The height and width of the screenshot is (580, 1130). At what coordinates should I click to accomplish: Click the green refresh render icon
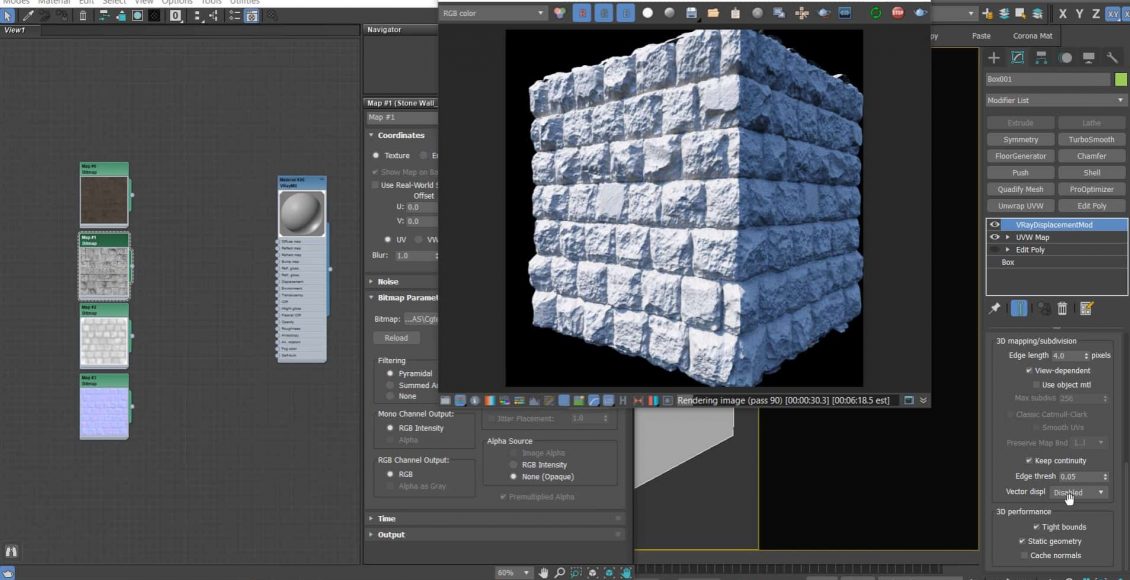(x=876, y=13)
